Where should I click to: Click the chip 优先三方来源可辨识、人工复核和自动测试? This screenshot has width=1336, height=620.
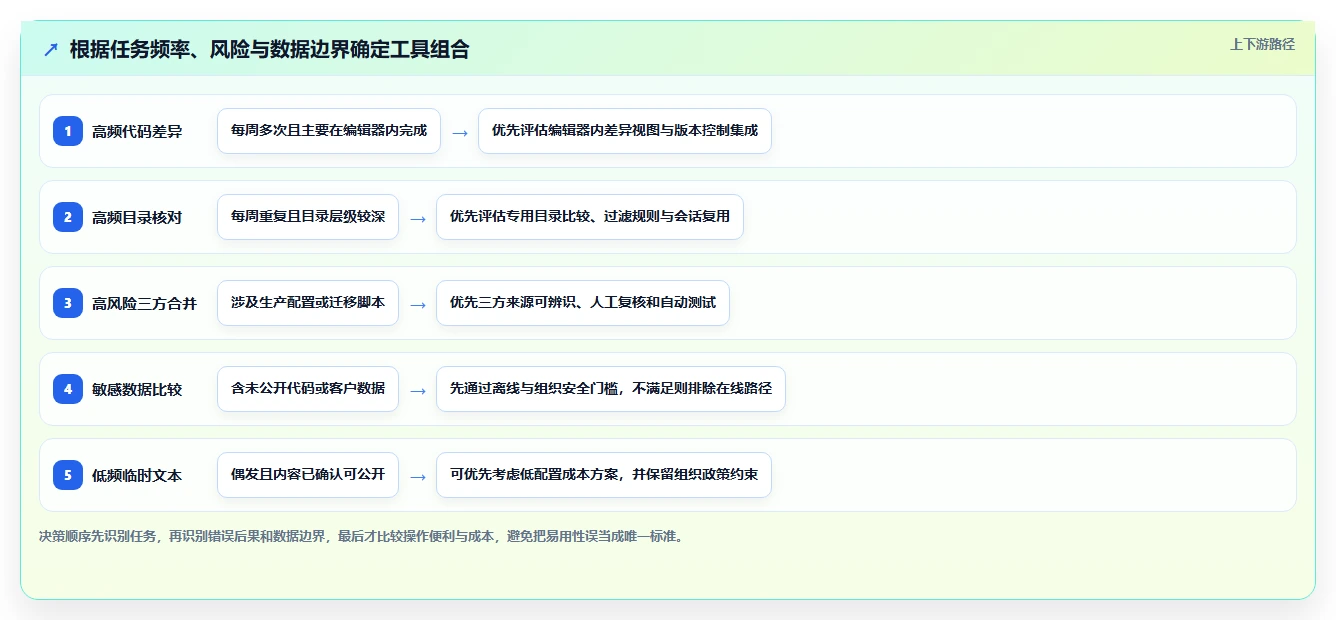[x=583, y=303]
